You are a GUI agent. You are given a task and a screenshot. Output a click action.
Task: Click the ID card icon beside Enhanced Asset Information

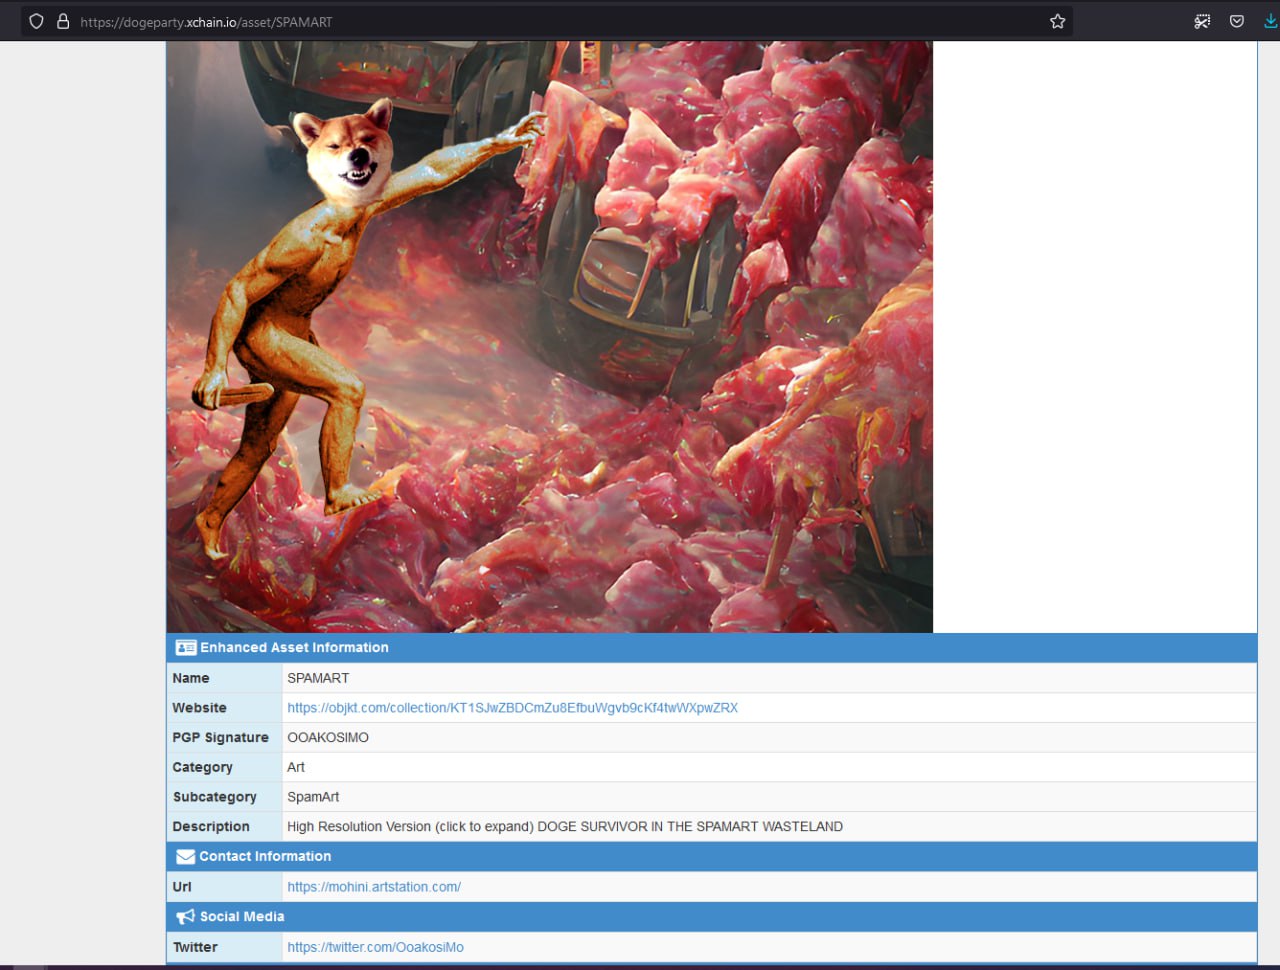[185, 647]
